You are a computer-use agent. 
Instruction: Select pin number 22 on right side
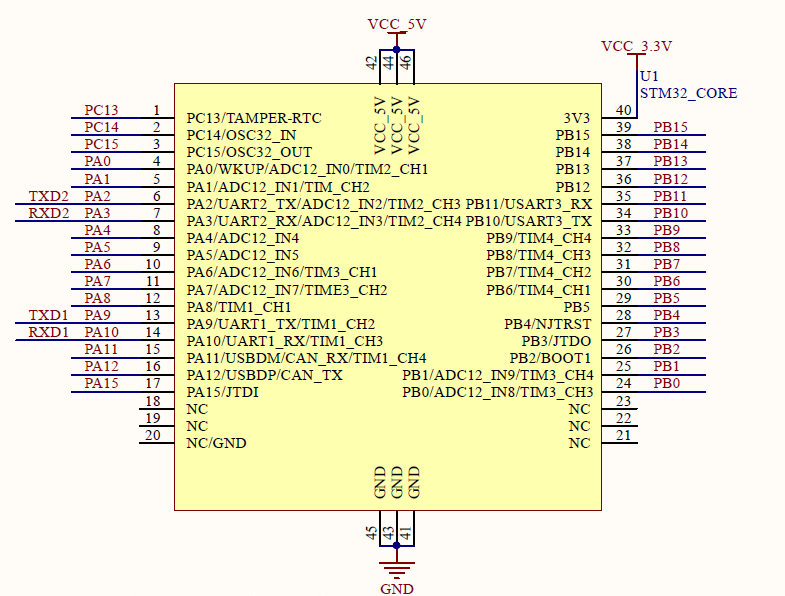pos(623,418)
